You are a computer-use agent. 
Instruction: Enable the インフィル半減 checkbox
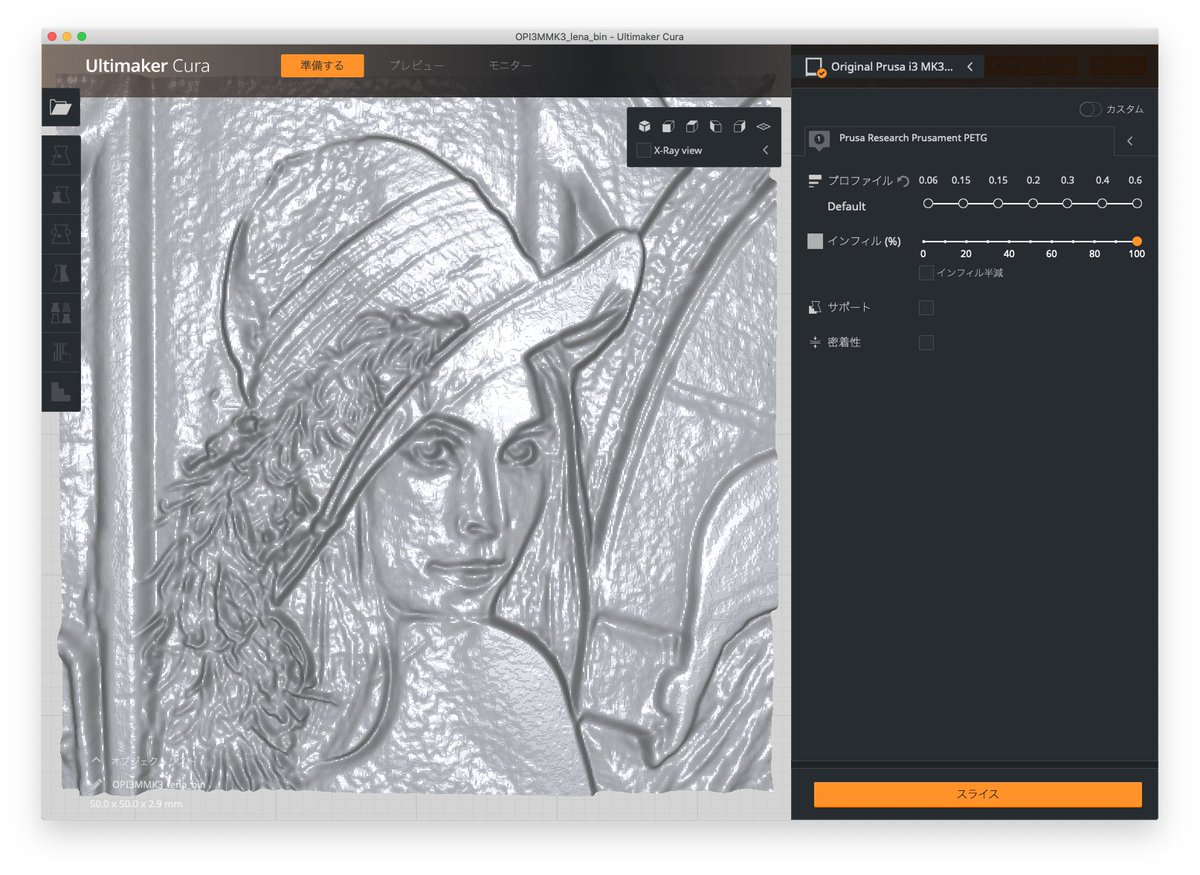[x=926, y=272]
